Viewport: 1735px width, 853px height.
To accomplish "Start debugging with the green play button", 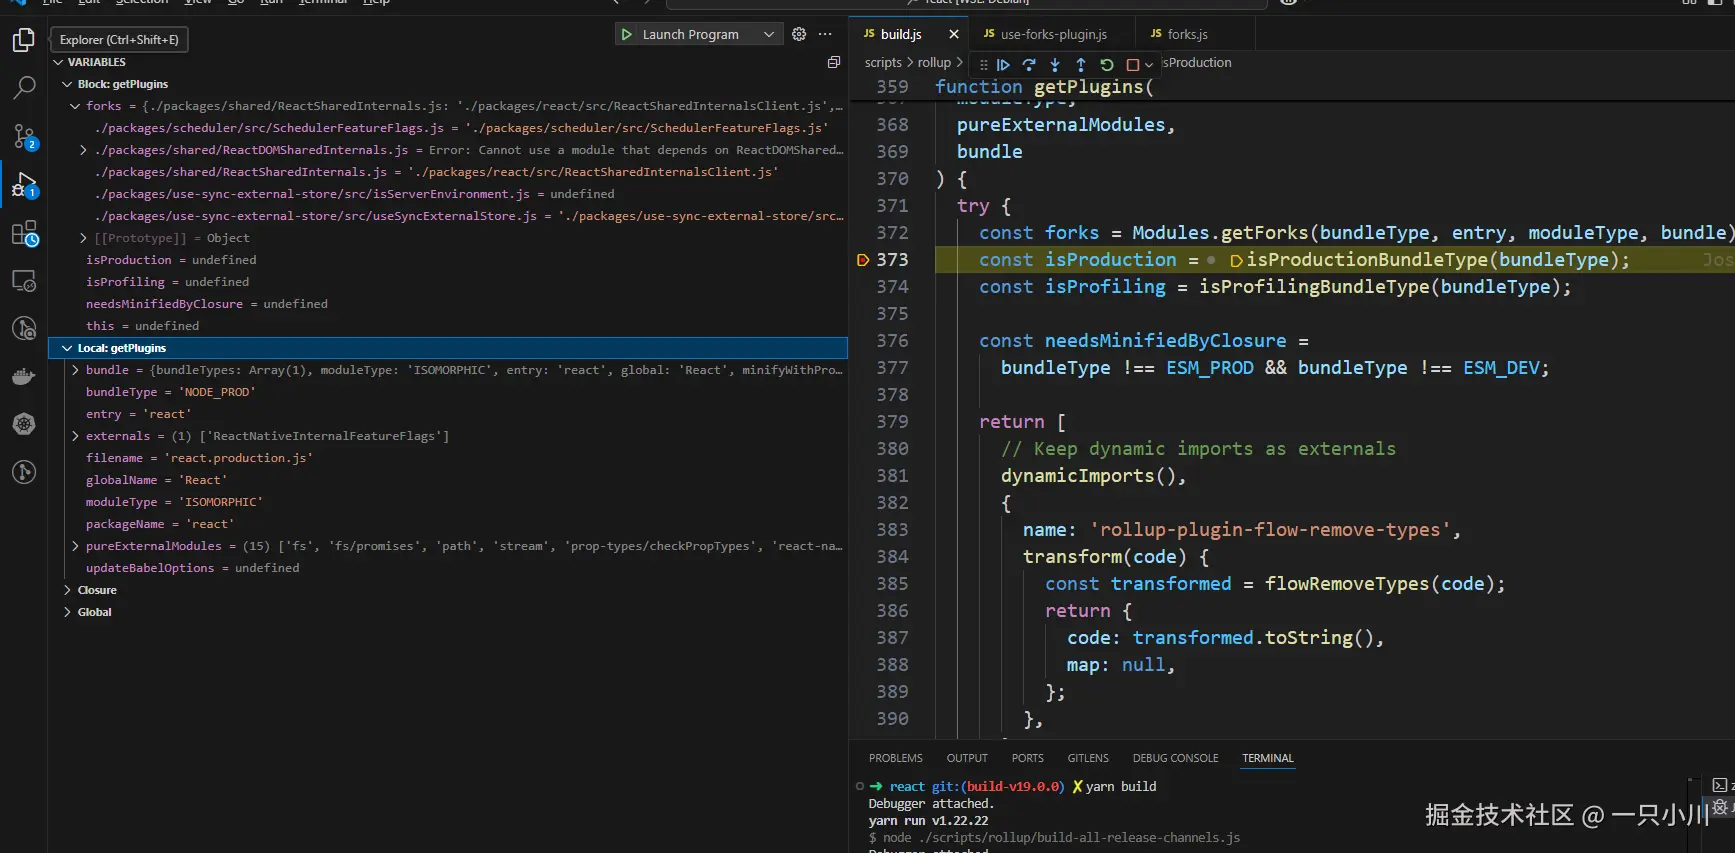I will pos(627,34).
